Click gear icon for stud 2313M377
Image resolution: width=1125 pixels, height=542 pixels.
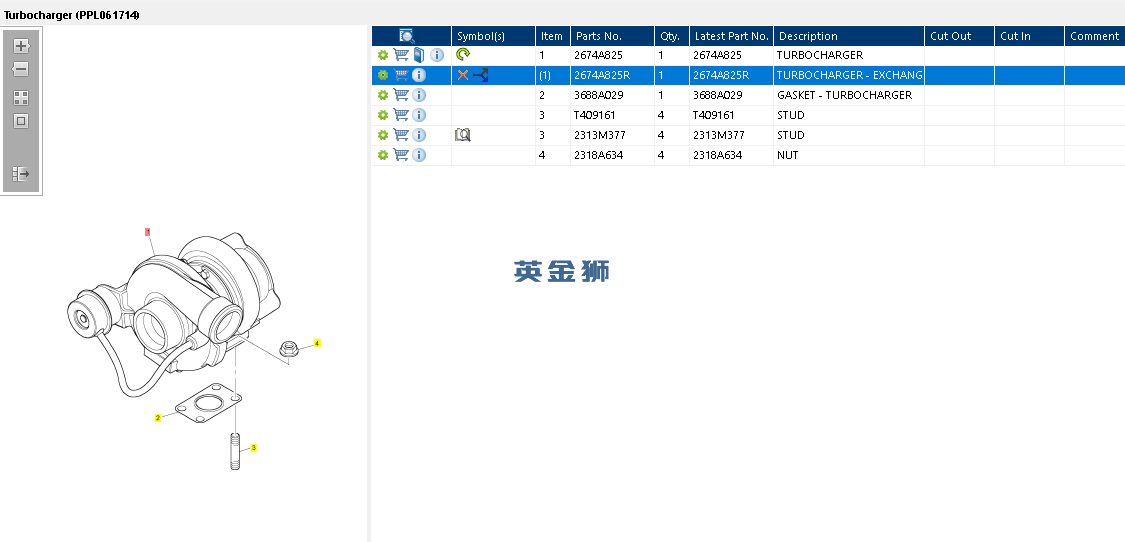pos(383,136)
